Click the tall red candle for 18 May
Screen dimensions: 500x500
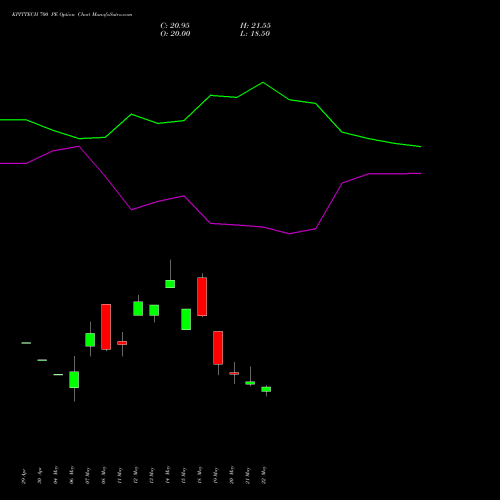[x=202, y=296]
